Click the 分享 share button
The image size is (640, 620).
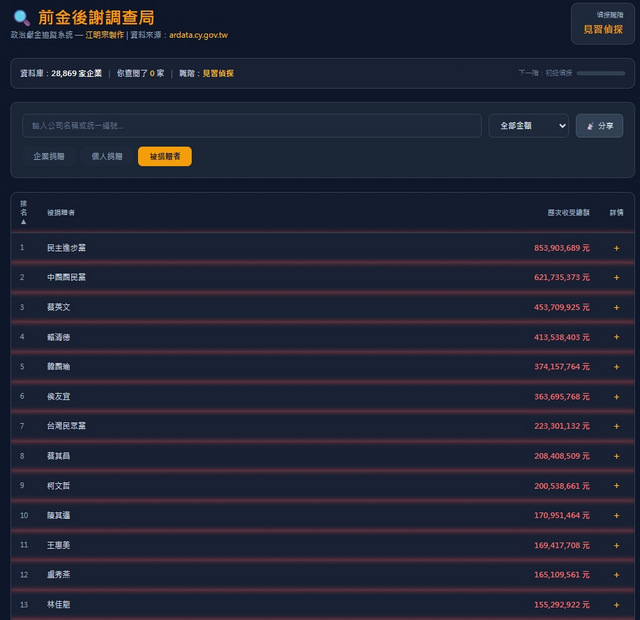coord(599,126)
